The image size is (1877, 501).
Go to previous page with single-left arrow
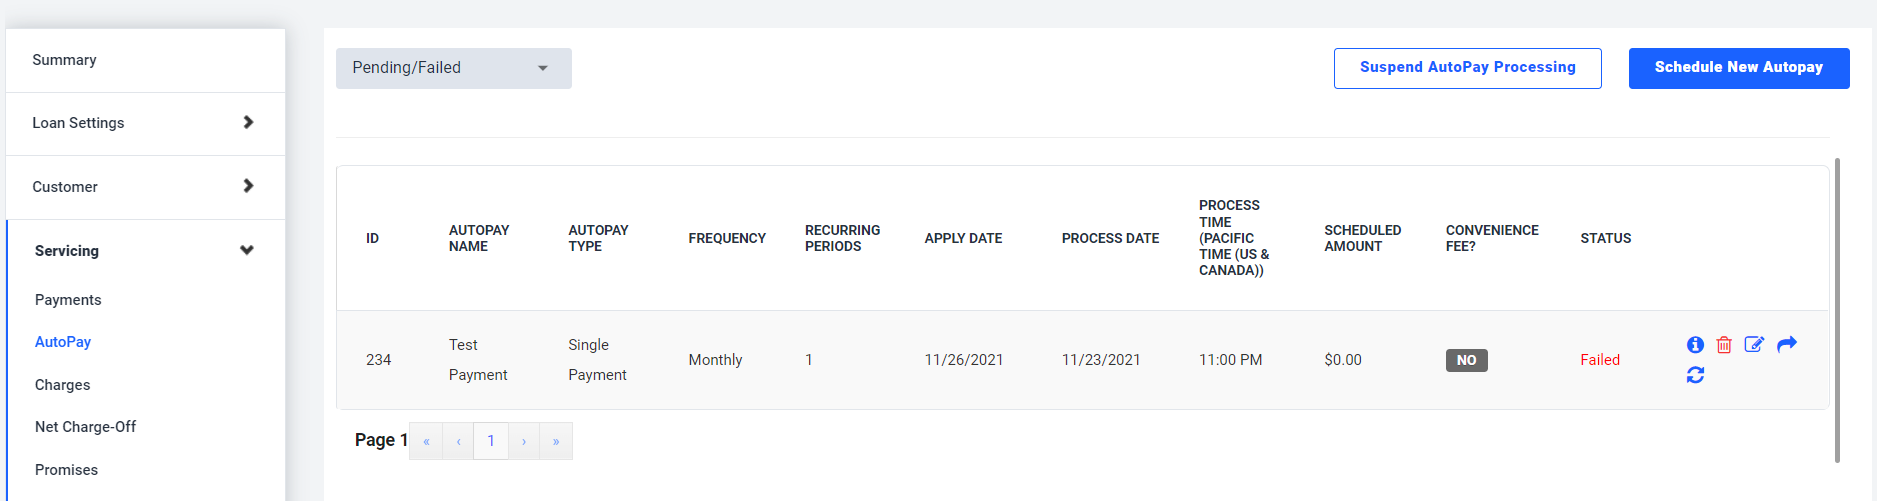[458, 441]
